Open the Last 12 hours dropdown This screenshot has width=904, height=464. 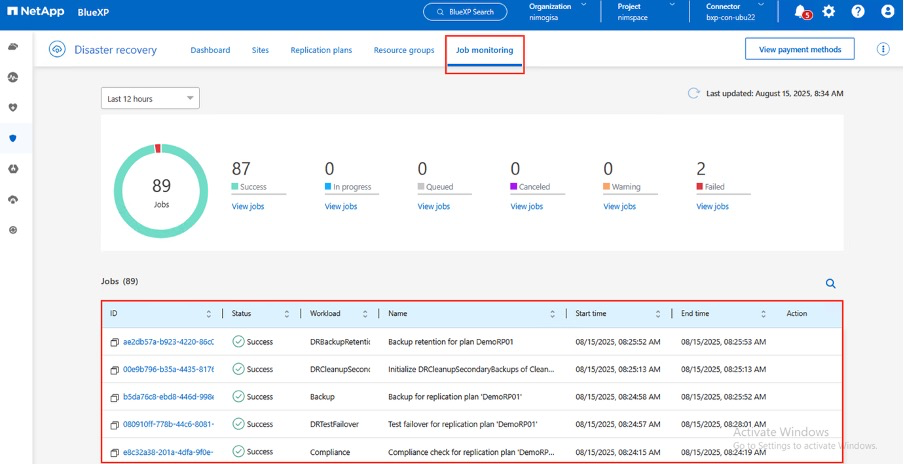(x=151, y=98)
